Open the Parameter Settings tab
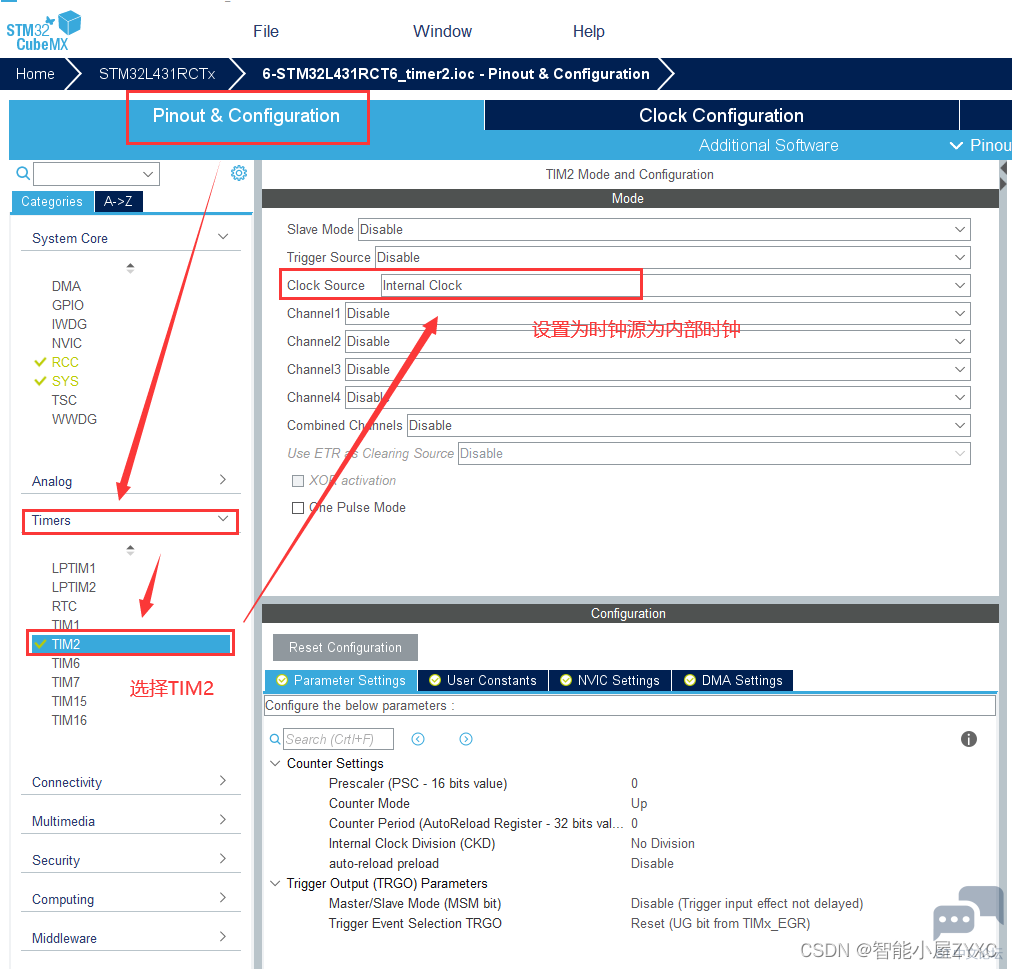The image size is (1012, 969). pyautogui.click(x=341, y=680)
